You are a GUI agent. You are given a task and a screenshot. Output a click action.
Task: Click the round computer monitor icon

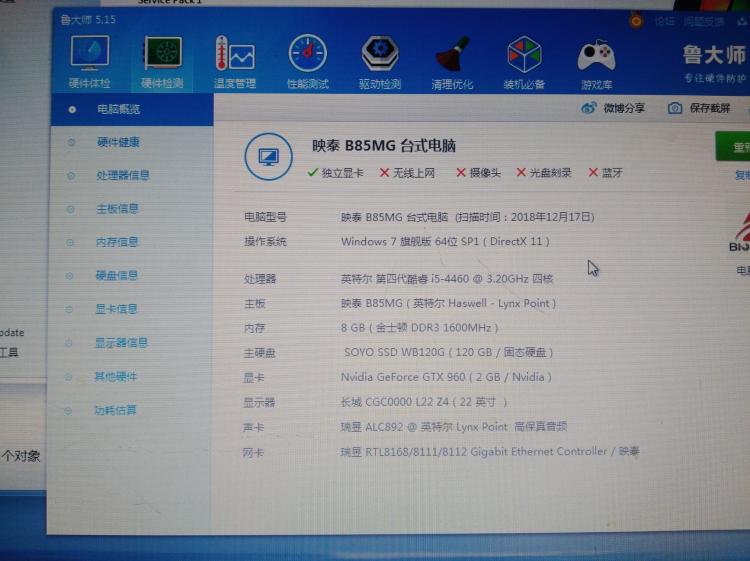268,156
